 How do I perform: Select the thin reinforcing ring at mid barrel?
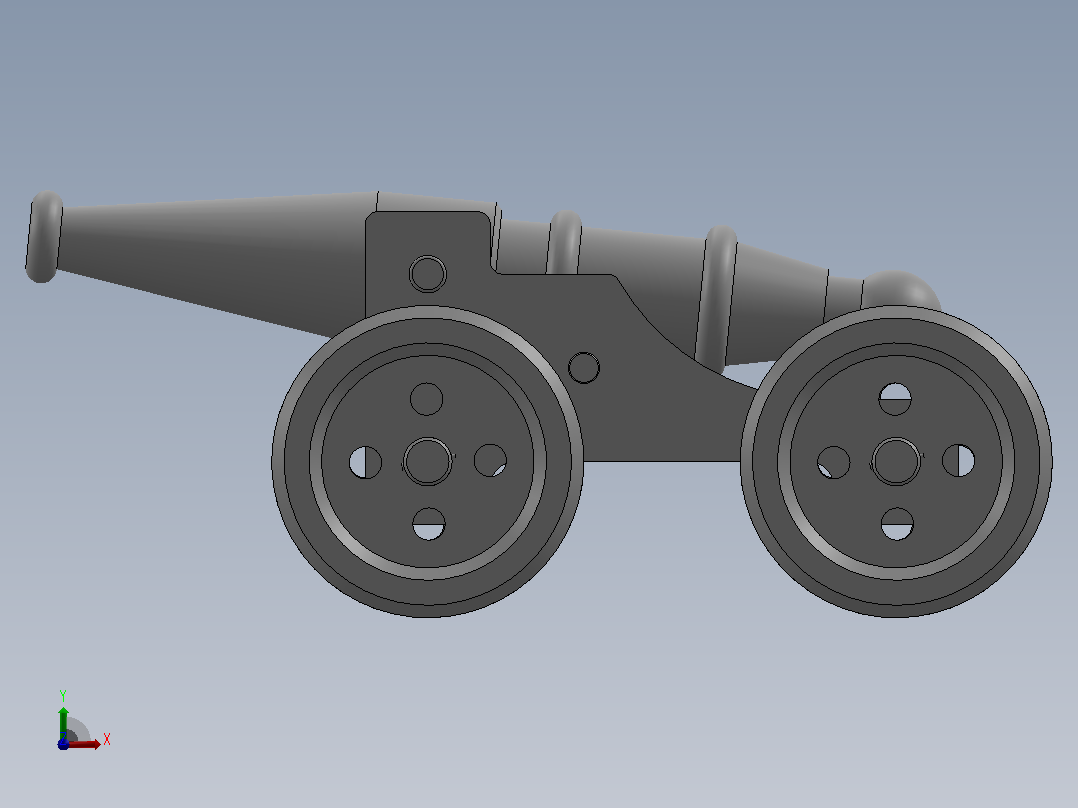coord(564,242)
